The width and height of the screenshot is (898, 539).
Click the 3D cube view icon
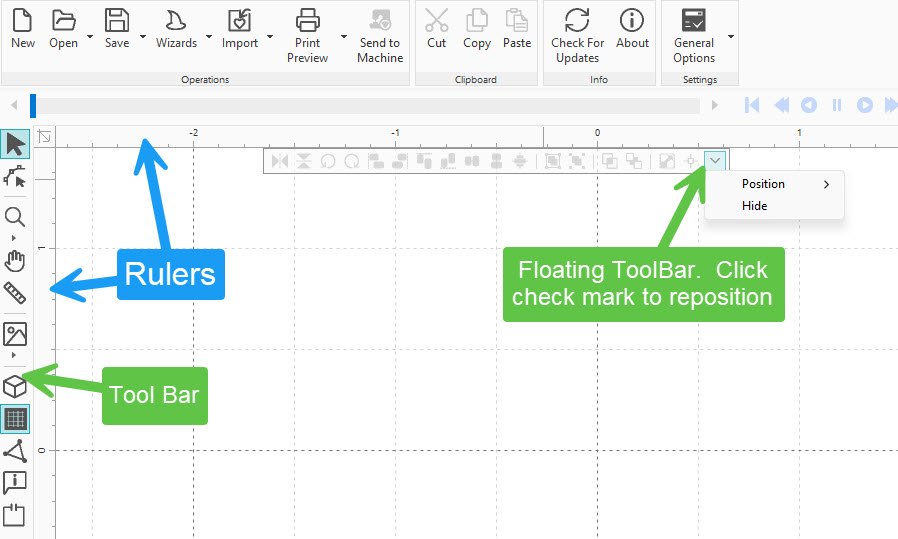(15, 387)
